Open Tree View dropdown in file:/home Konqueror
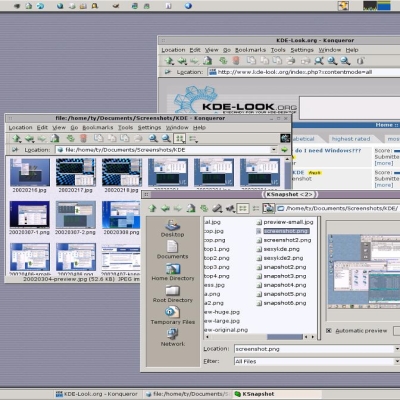Screen dimensions: 400x400 click(x=193, y=139)
